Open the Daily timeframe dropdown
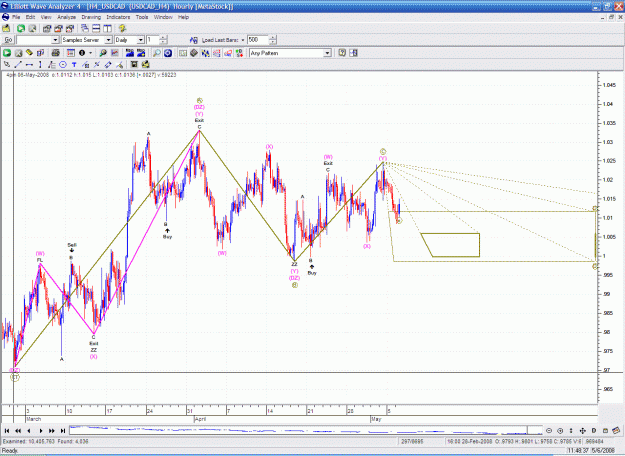 [141, 40]
